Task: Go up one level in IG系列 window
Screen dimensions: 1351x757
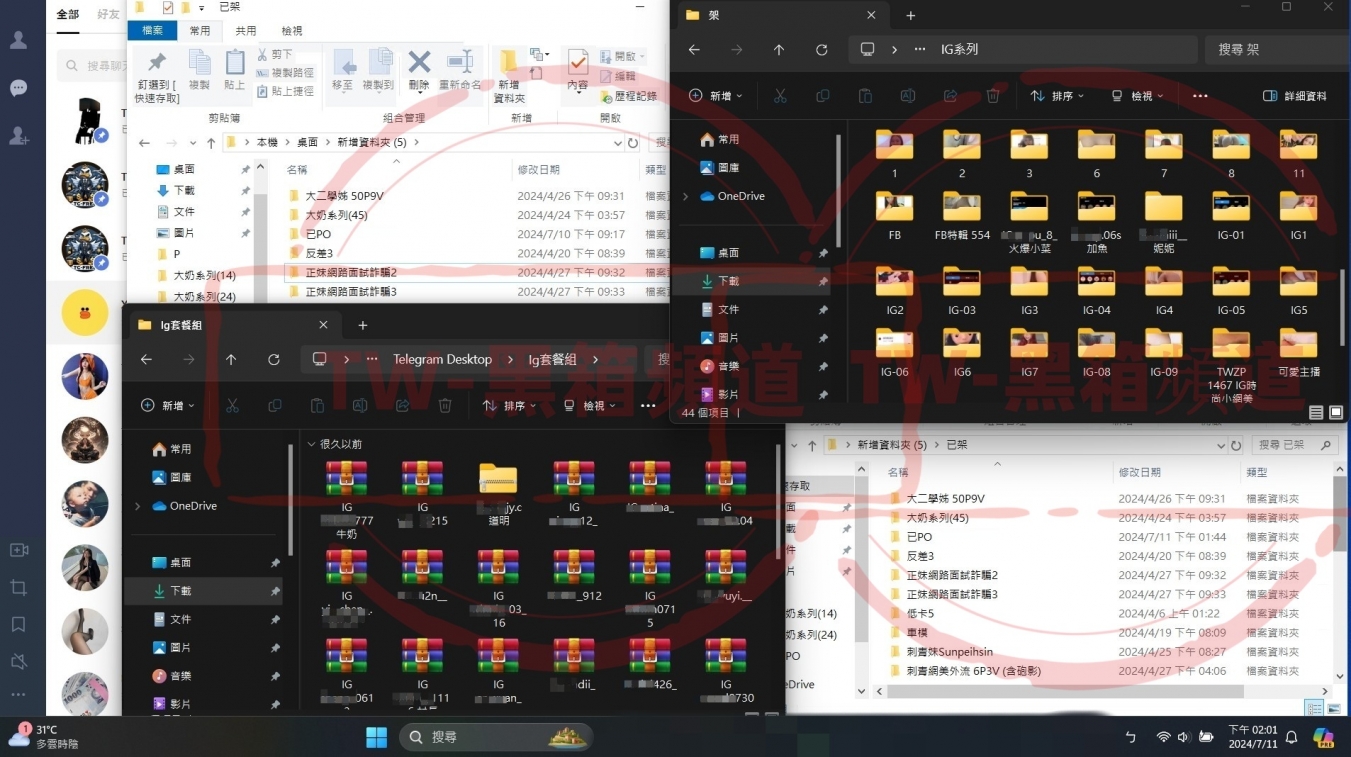Action: [x=779, y=49]
